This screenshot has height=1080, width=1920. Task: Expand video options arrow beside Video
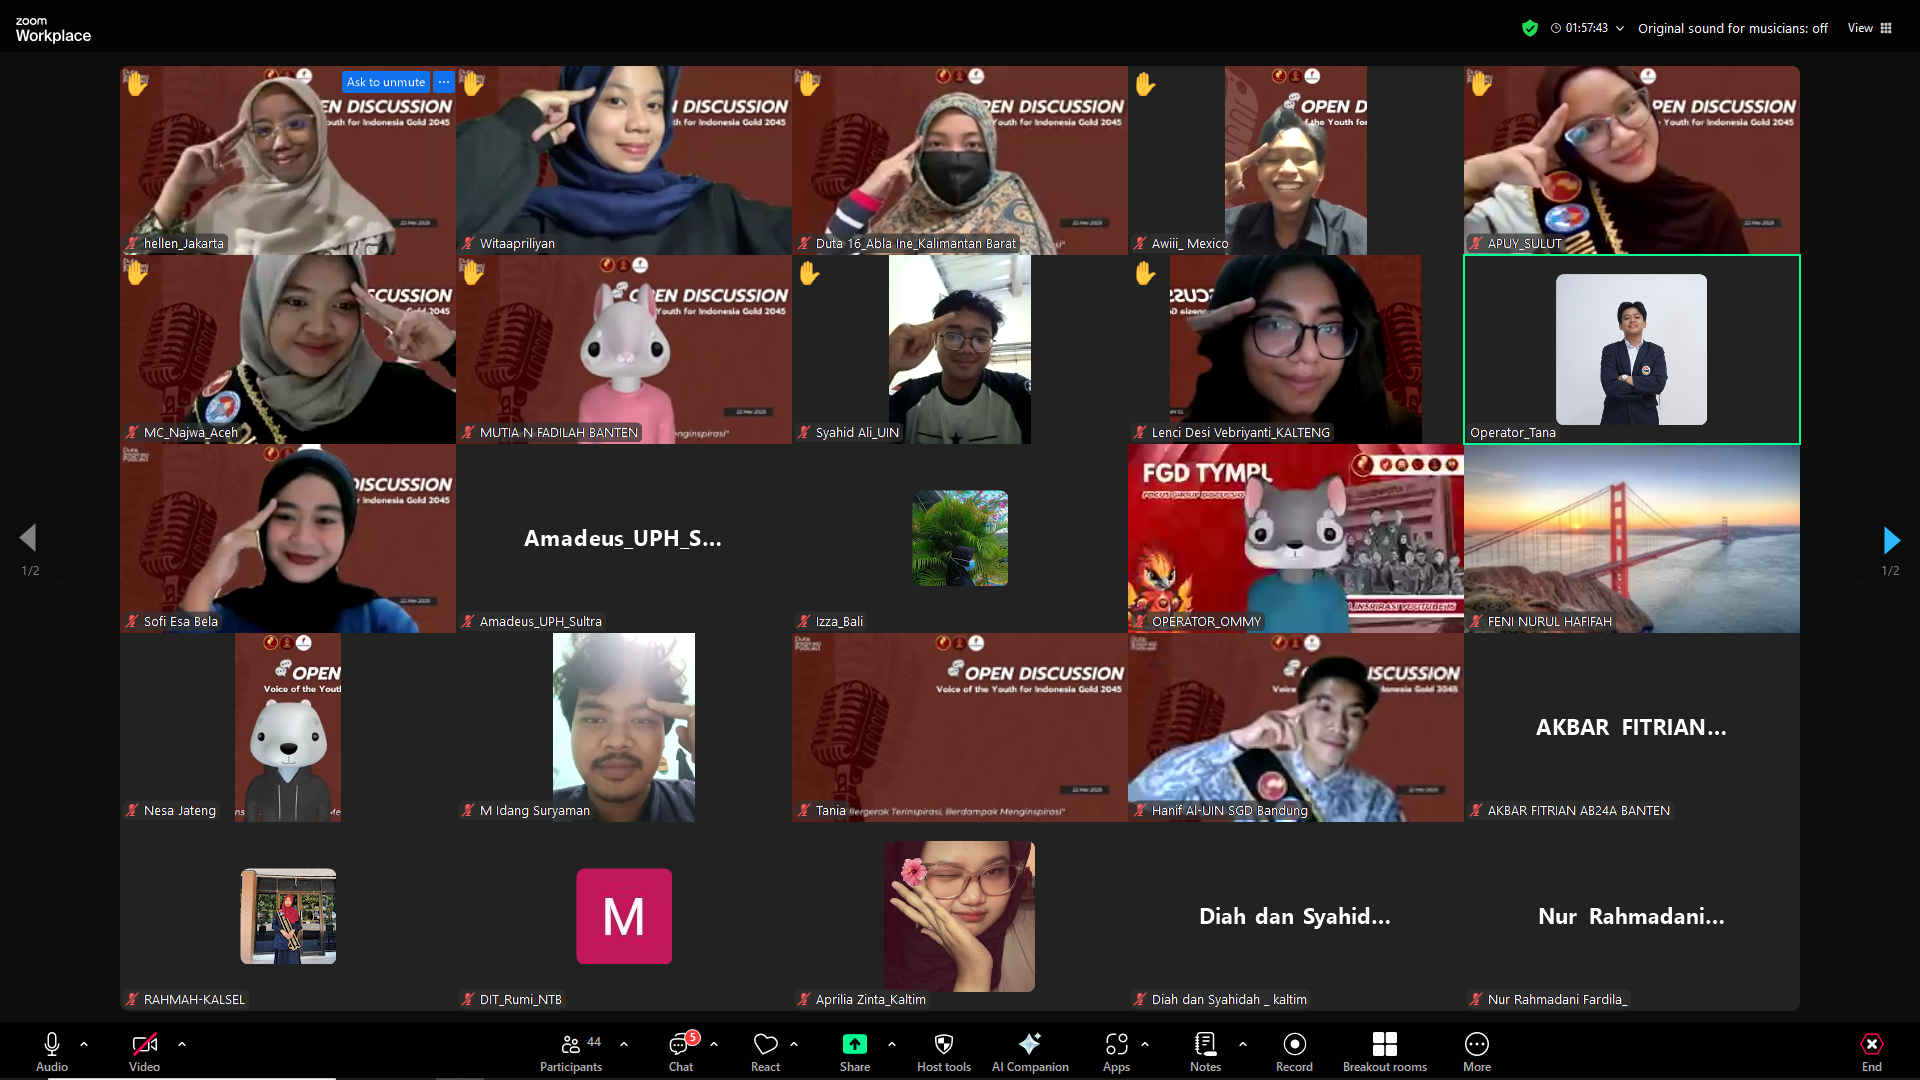pos(182,1044)
